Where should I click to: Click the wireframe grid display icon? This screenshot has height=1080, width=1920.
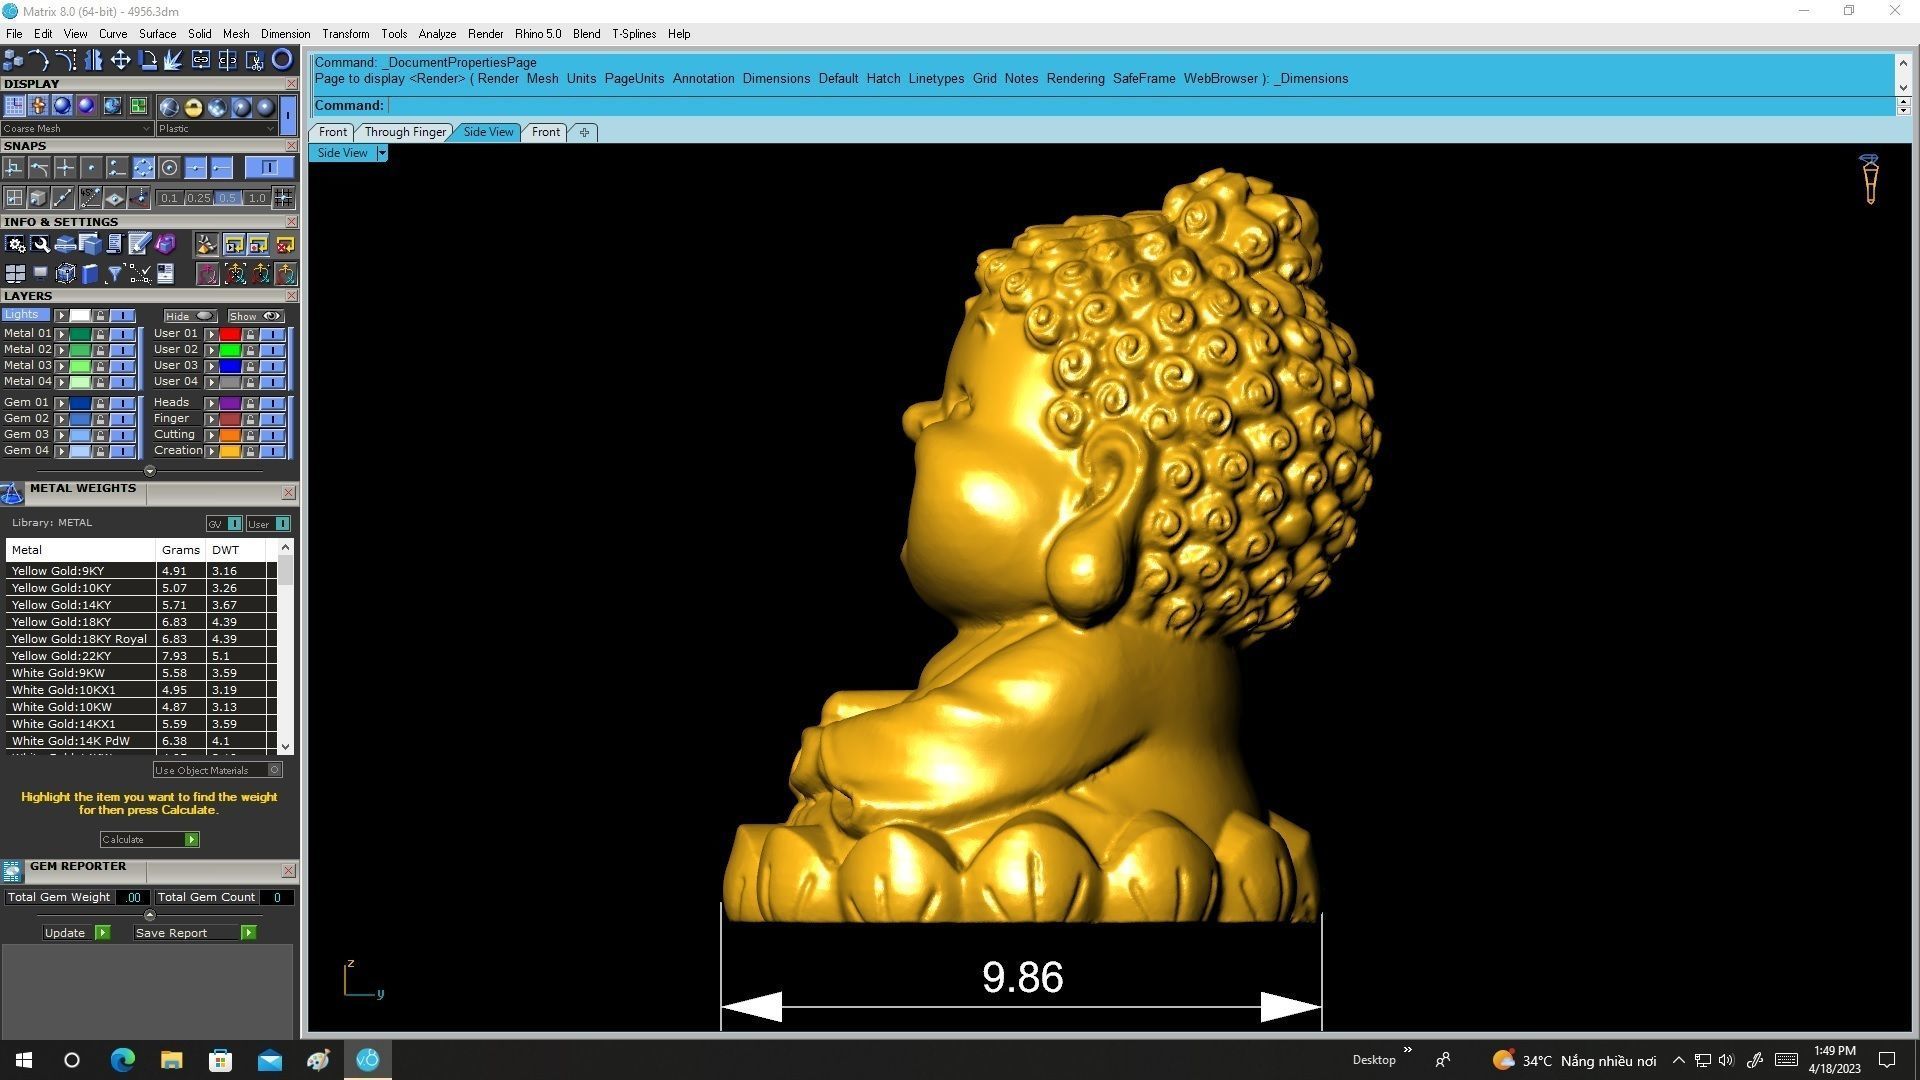click(x=14, y=105)
